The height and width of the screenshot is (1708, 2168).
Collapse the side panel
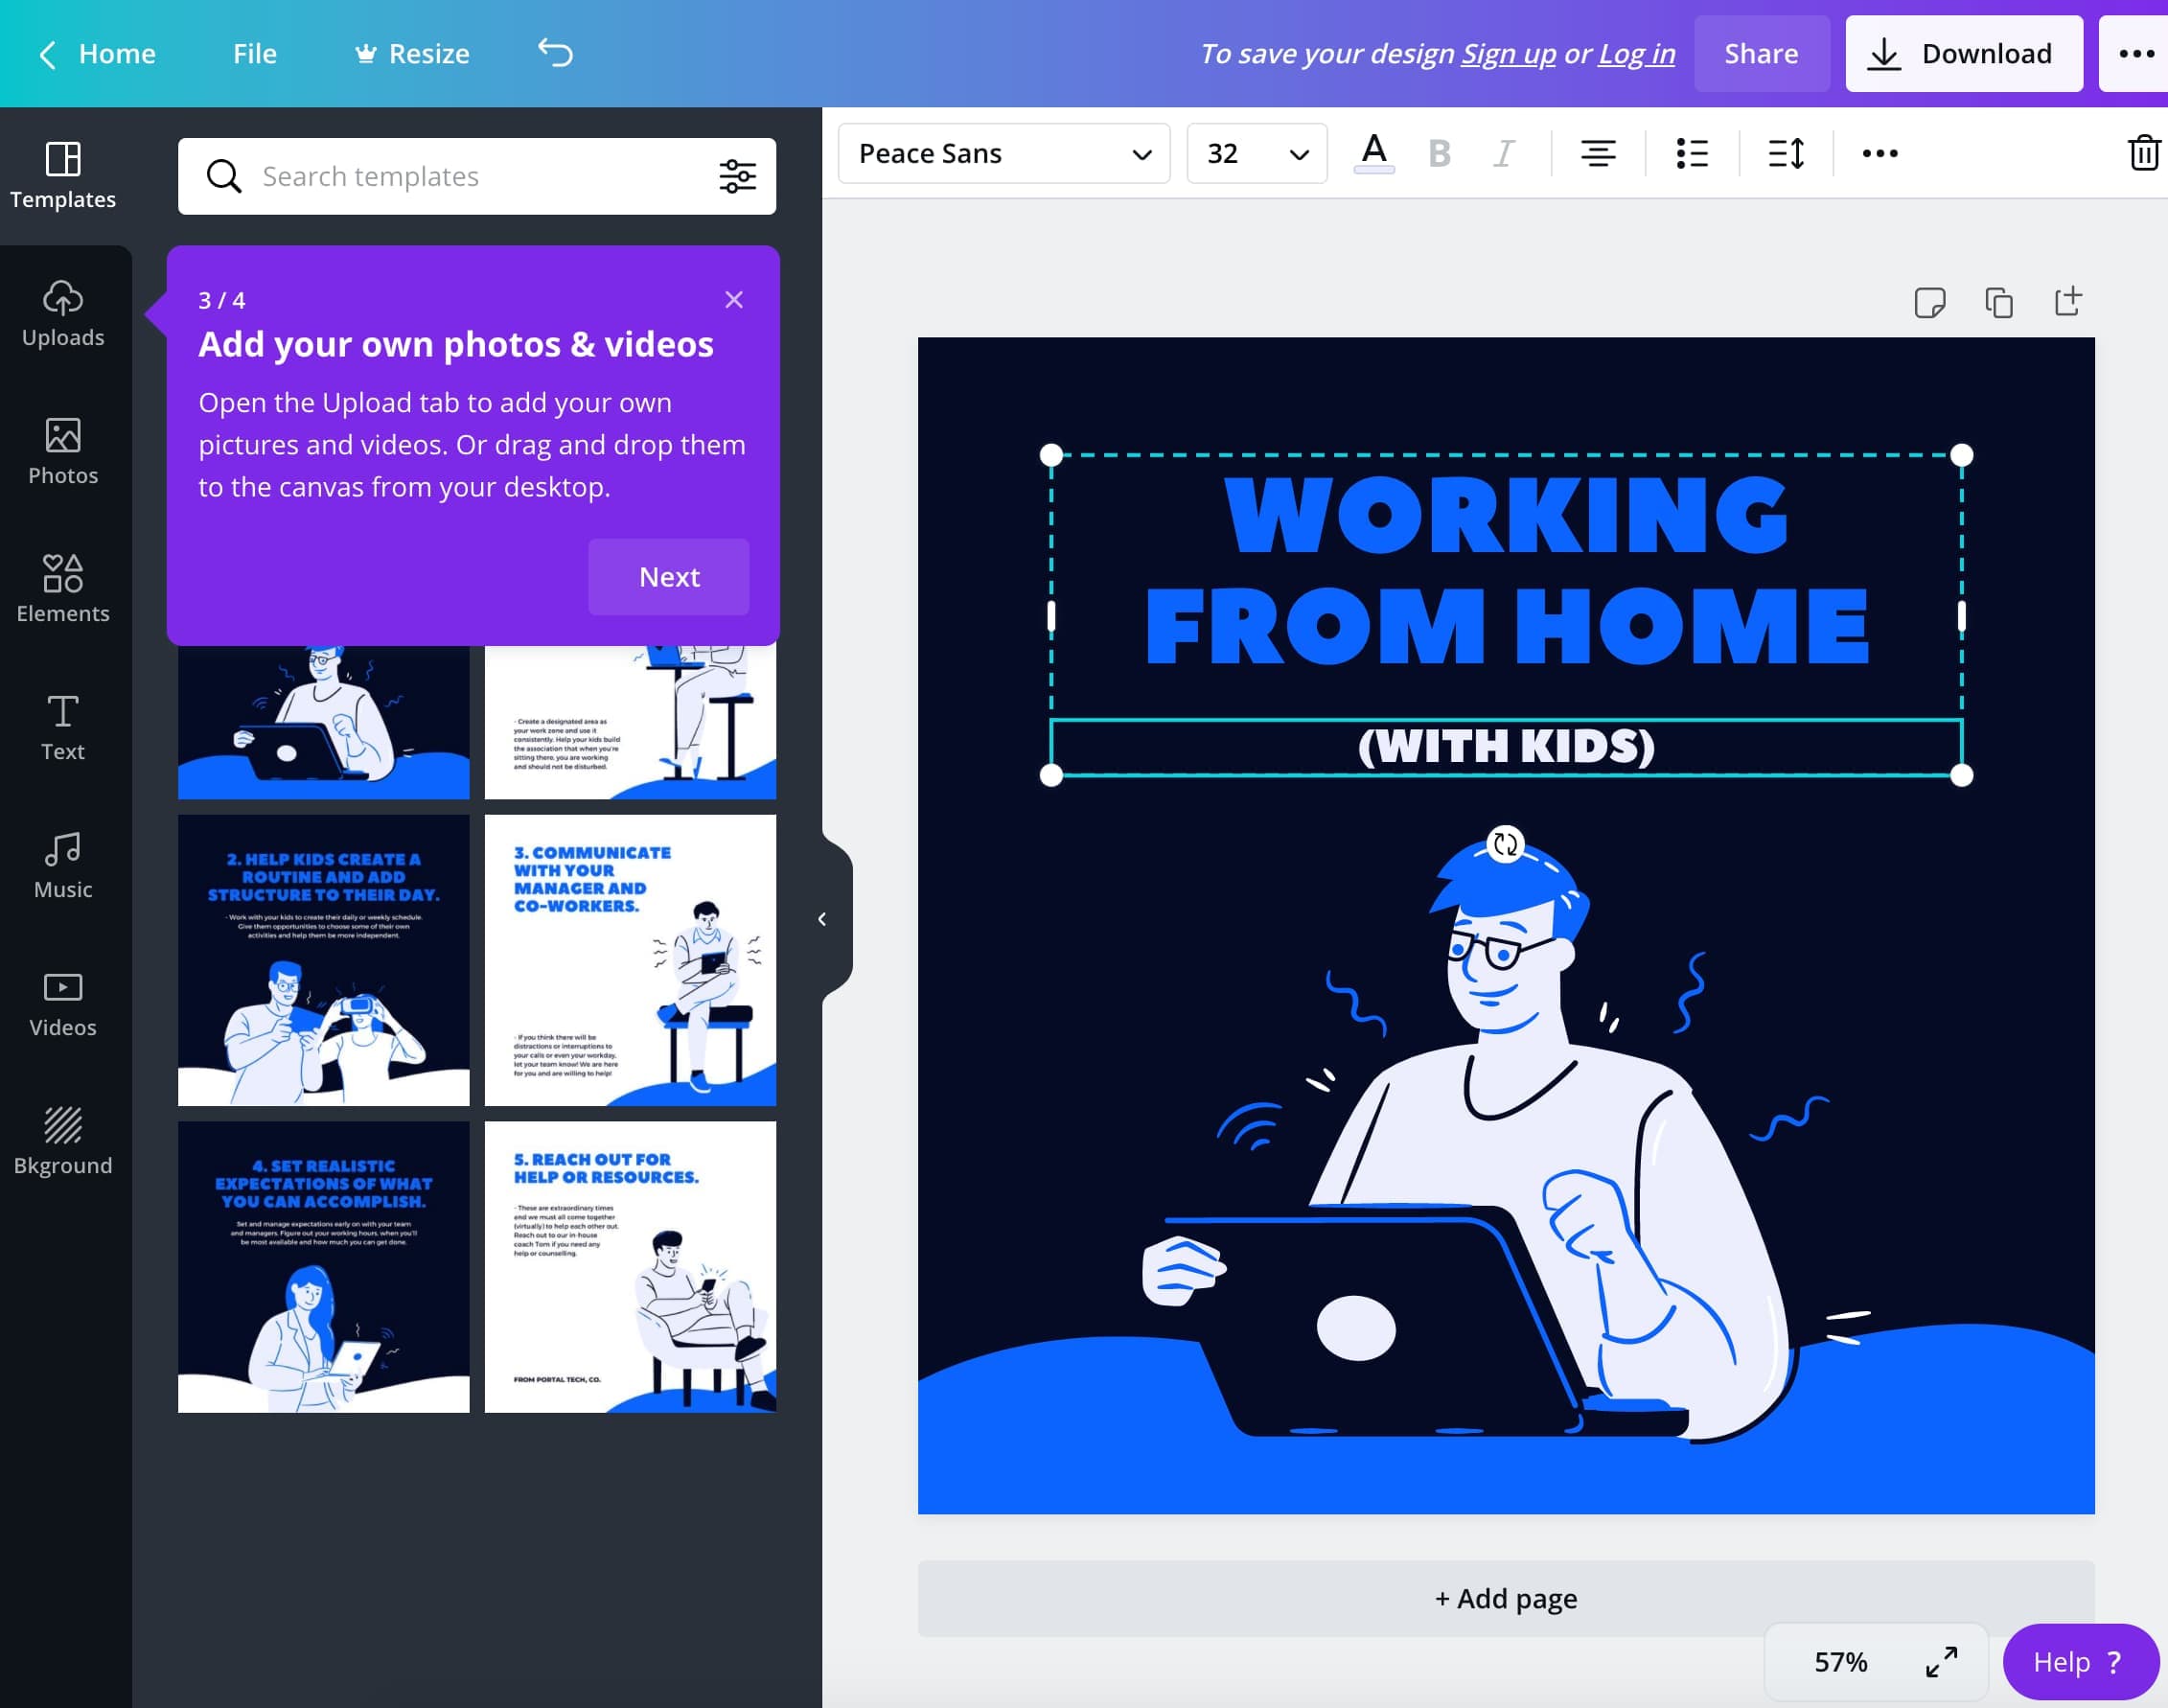[x=822, y=919]
